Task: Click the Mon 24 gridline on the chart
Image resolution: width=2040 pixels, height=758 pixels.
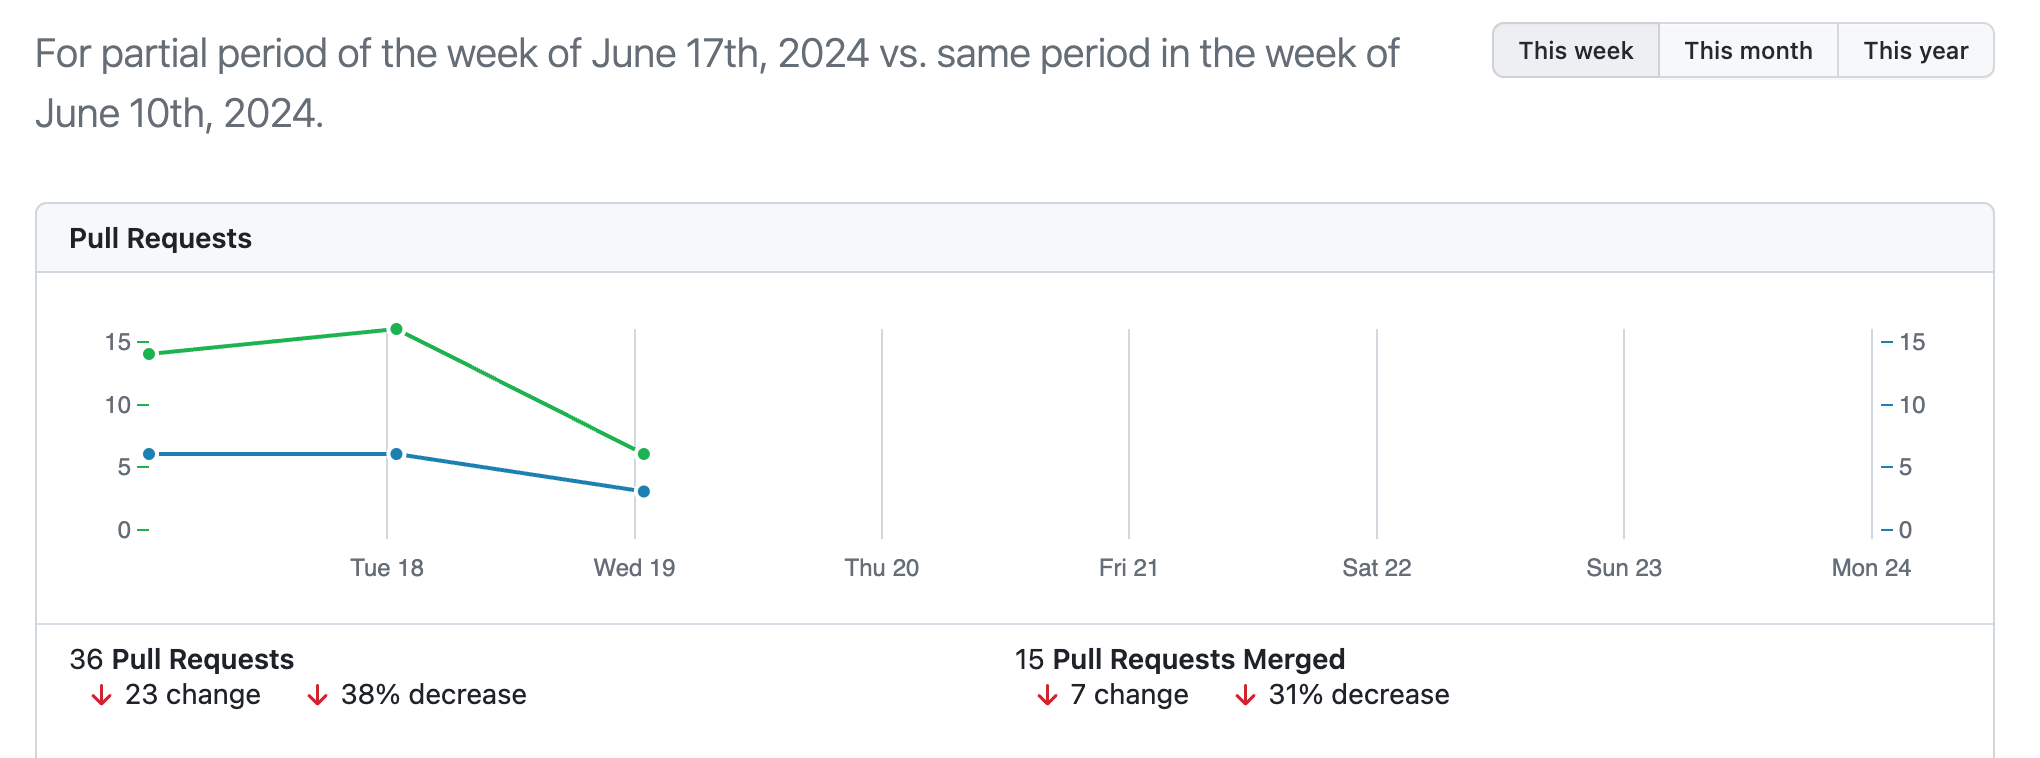Action: tap(1871, 430)
